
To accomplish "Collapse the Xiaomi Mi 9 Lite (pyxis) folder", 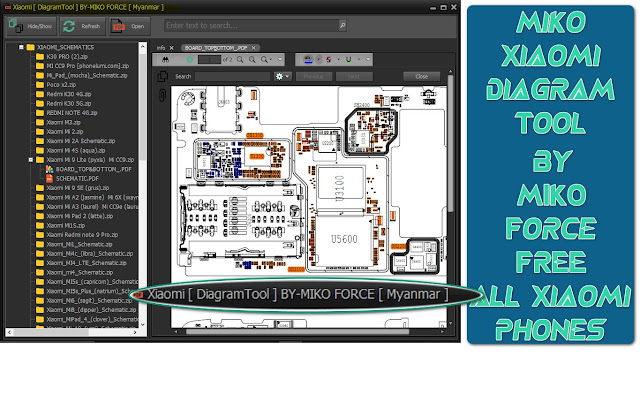I will click(31, 160).
